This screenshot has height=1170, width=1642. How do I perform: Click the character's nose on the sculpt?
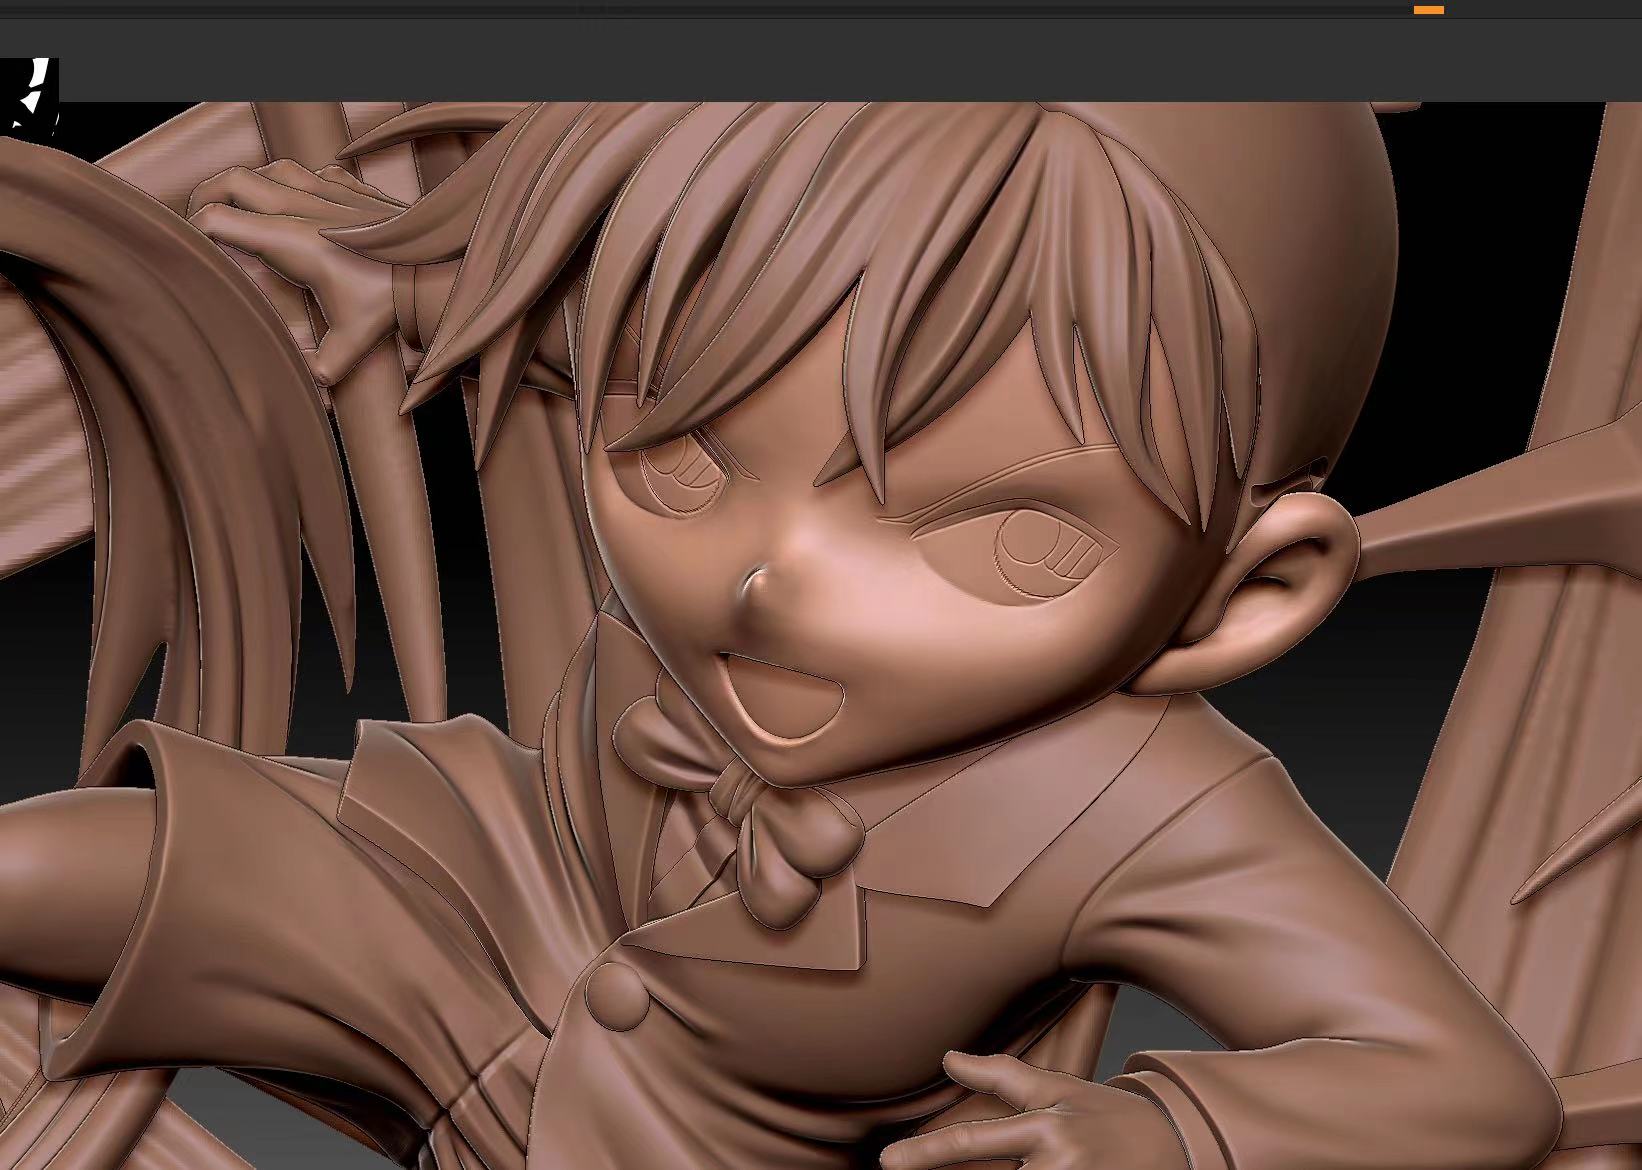[758, 586]
